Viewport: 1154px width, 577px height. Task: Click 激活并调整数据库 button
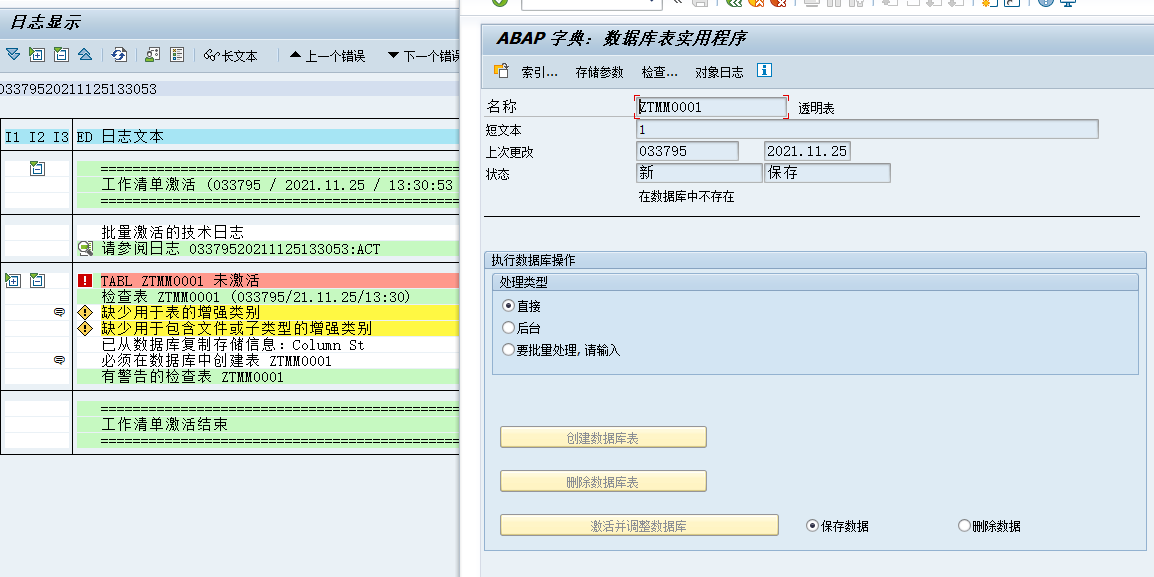639,524
